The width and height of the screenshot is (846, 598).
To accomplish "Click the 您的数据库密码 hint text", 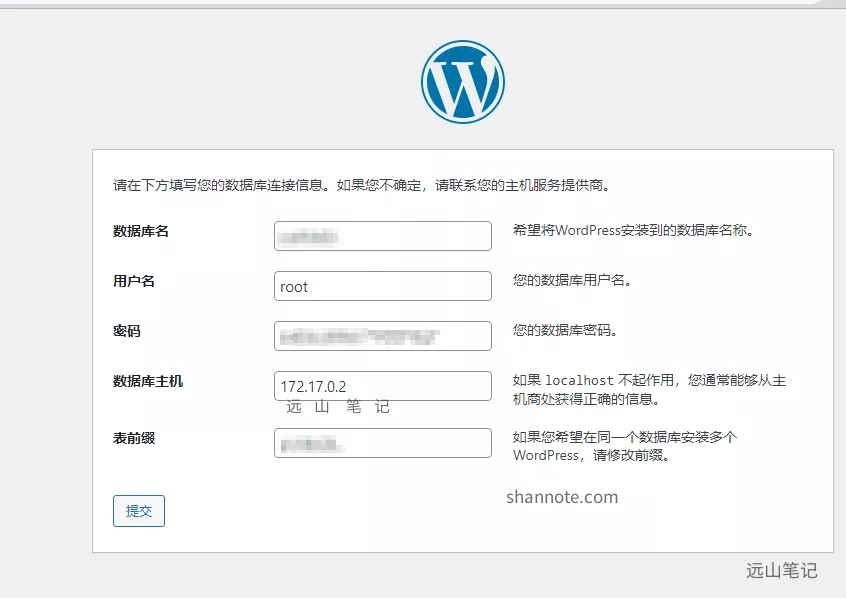I will click(565, 331).
